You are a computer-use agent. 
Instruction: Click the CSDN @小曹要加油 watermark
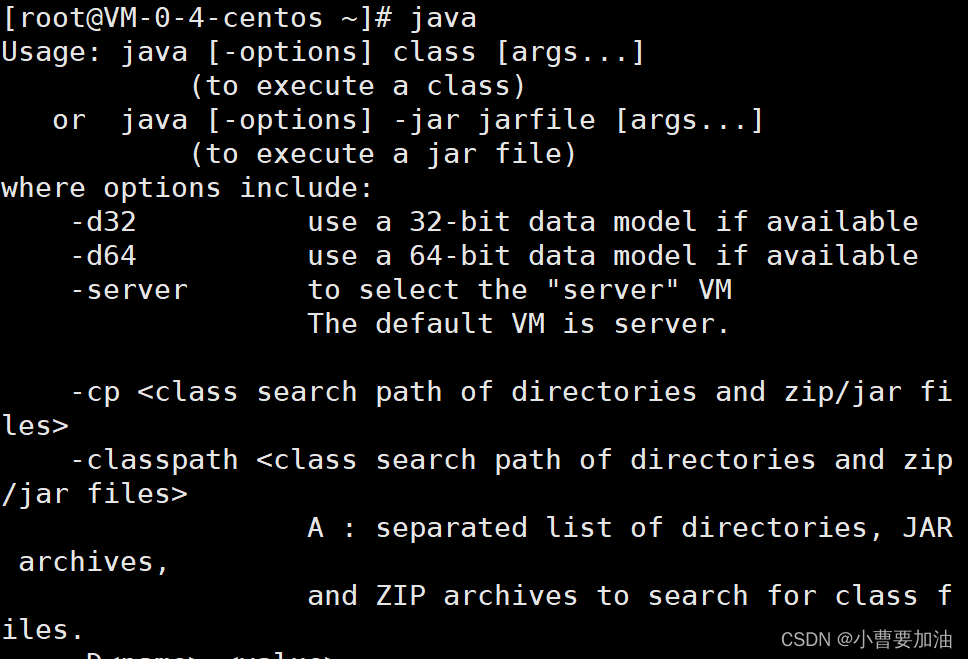coord(867,639)
